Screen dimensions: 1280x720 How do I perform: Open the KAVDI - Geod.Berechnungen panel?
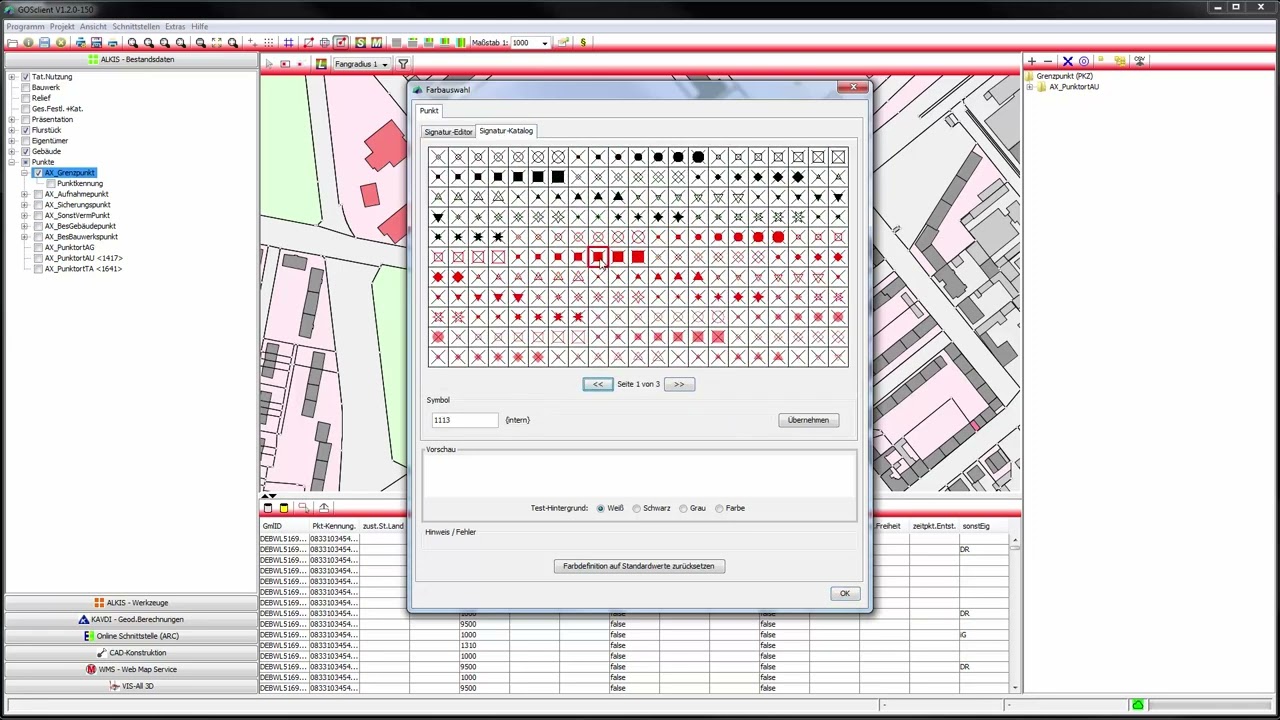point(130,619)
